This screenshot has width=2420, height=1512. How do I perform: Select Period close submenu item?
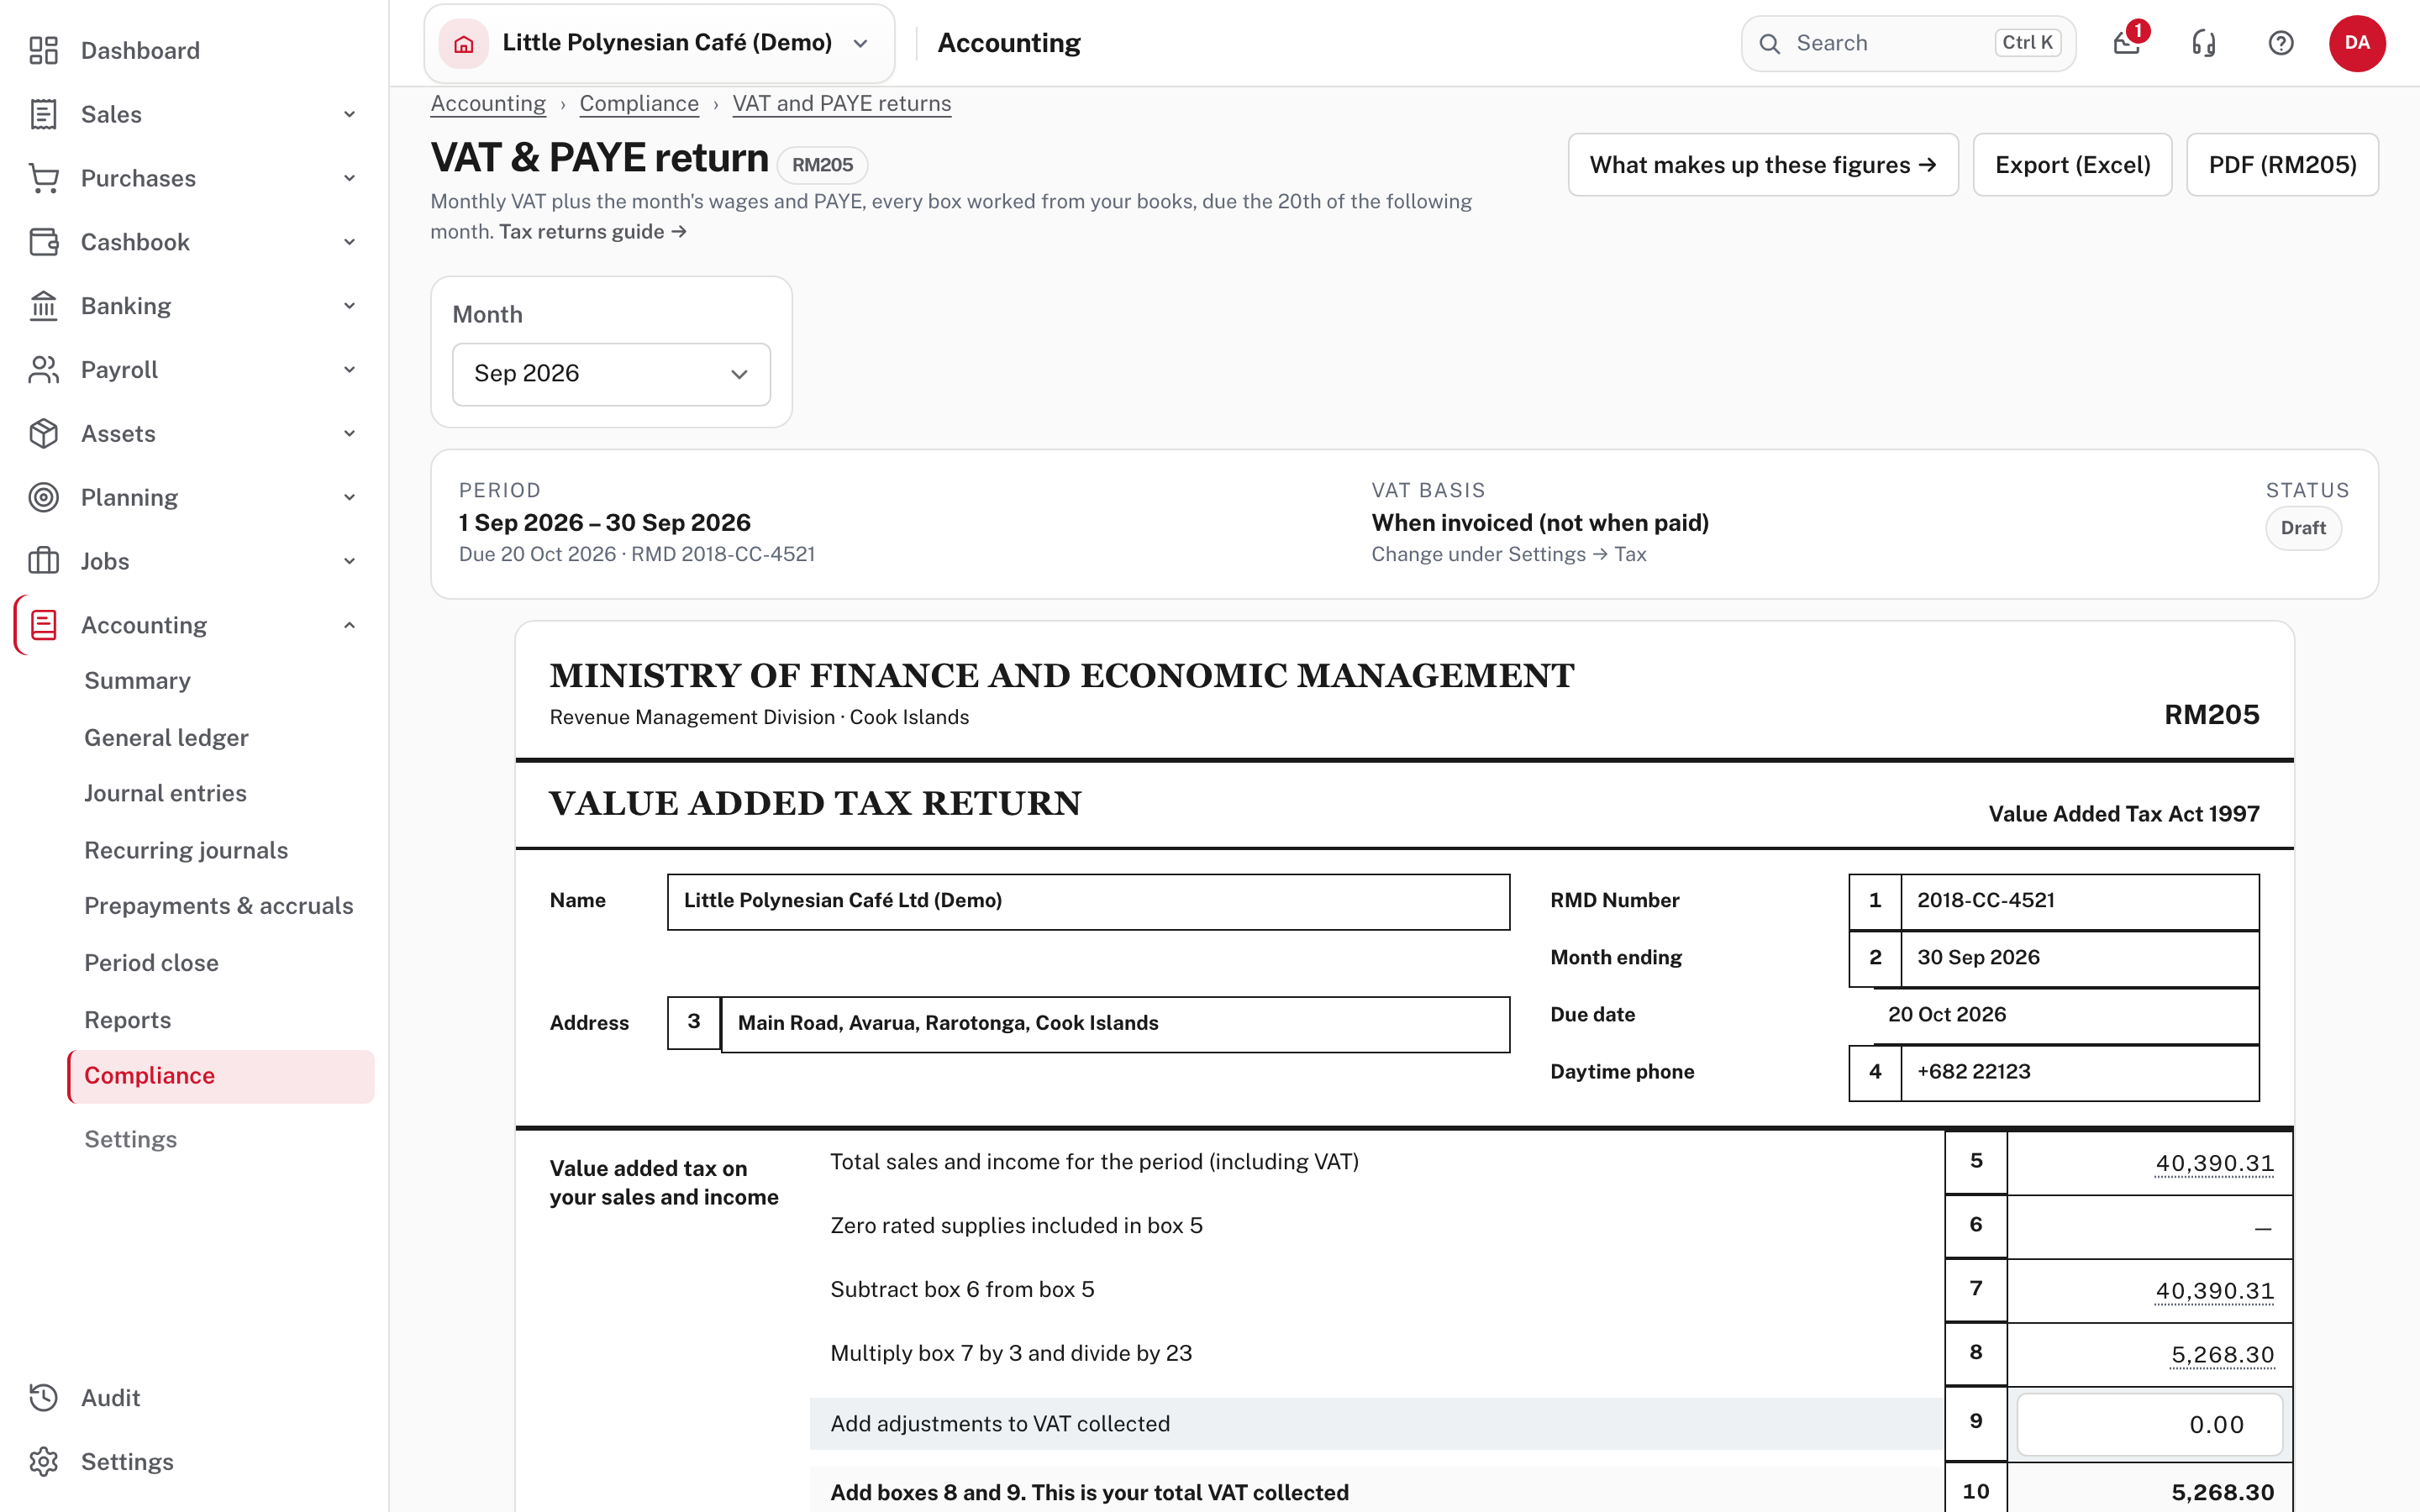pos(151,962)
